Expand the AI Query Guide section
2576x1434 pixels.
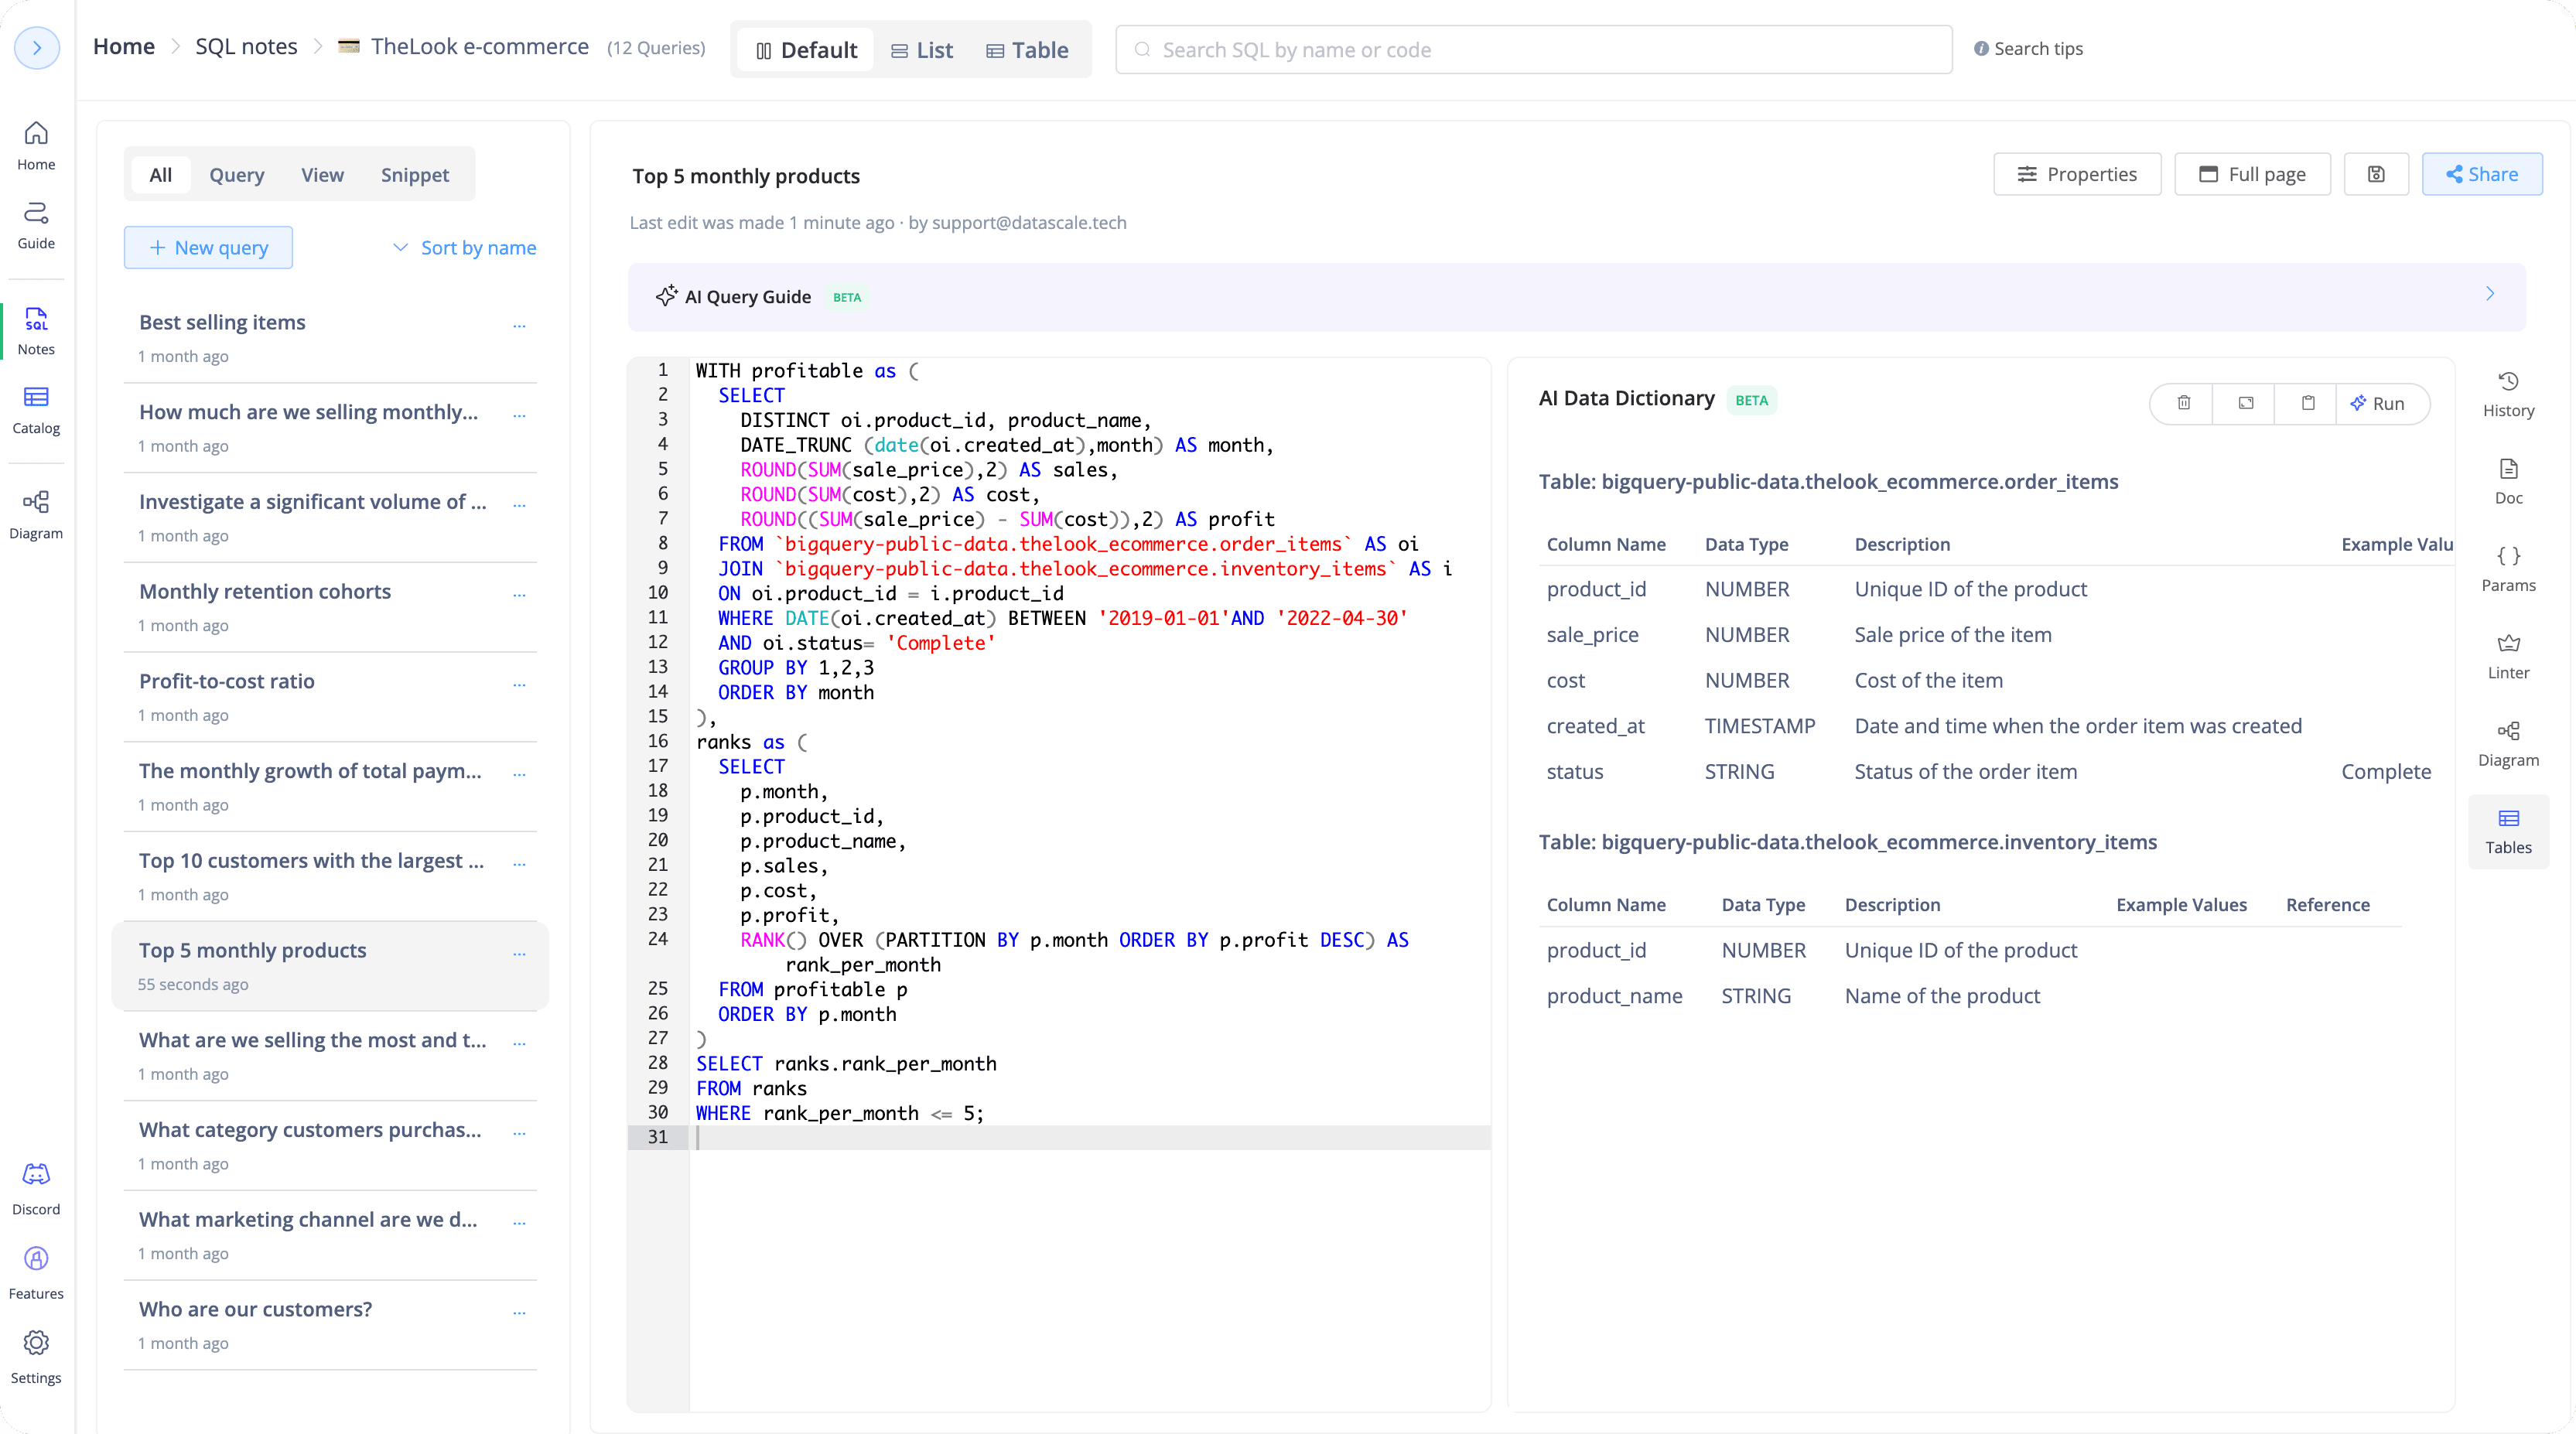click(2490, 293)
